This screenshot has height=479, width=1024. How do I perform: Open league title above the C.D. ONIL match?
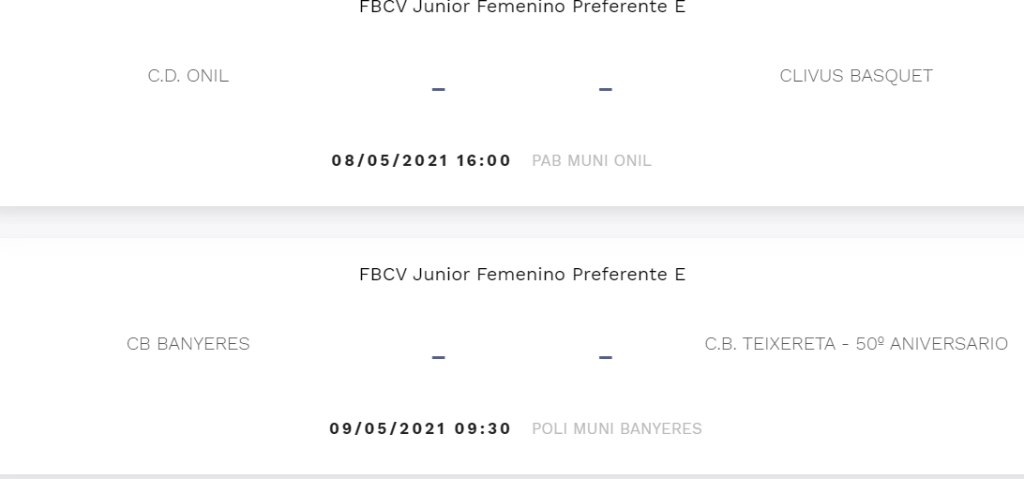click(x=522, y=8)
